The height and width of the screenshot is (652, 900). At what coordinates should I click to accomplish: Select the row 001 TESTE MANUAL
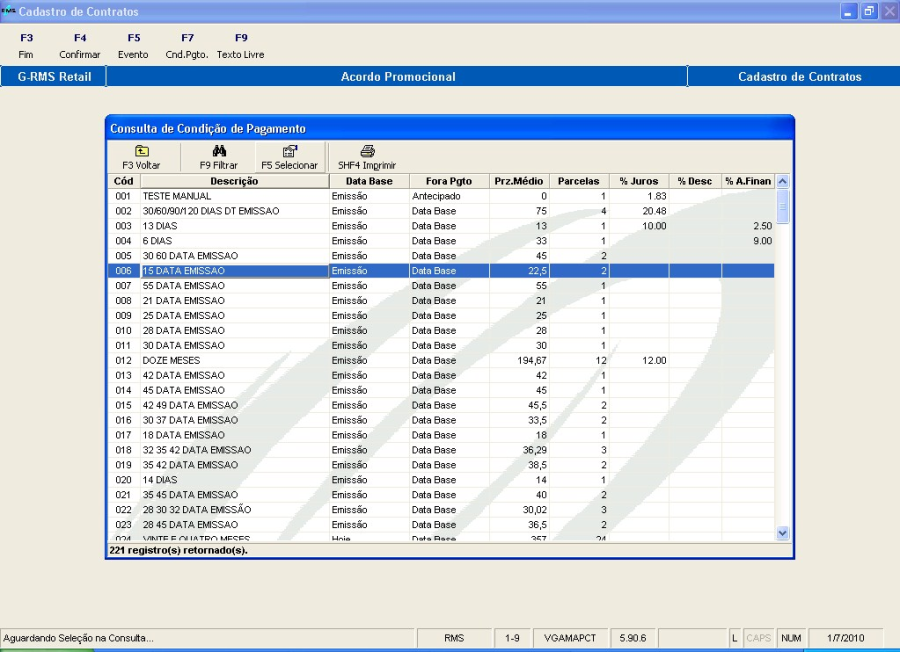tap(177, 196)
